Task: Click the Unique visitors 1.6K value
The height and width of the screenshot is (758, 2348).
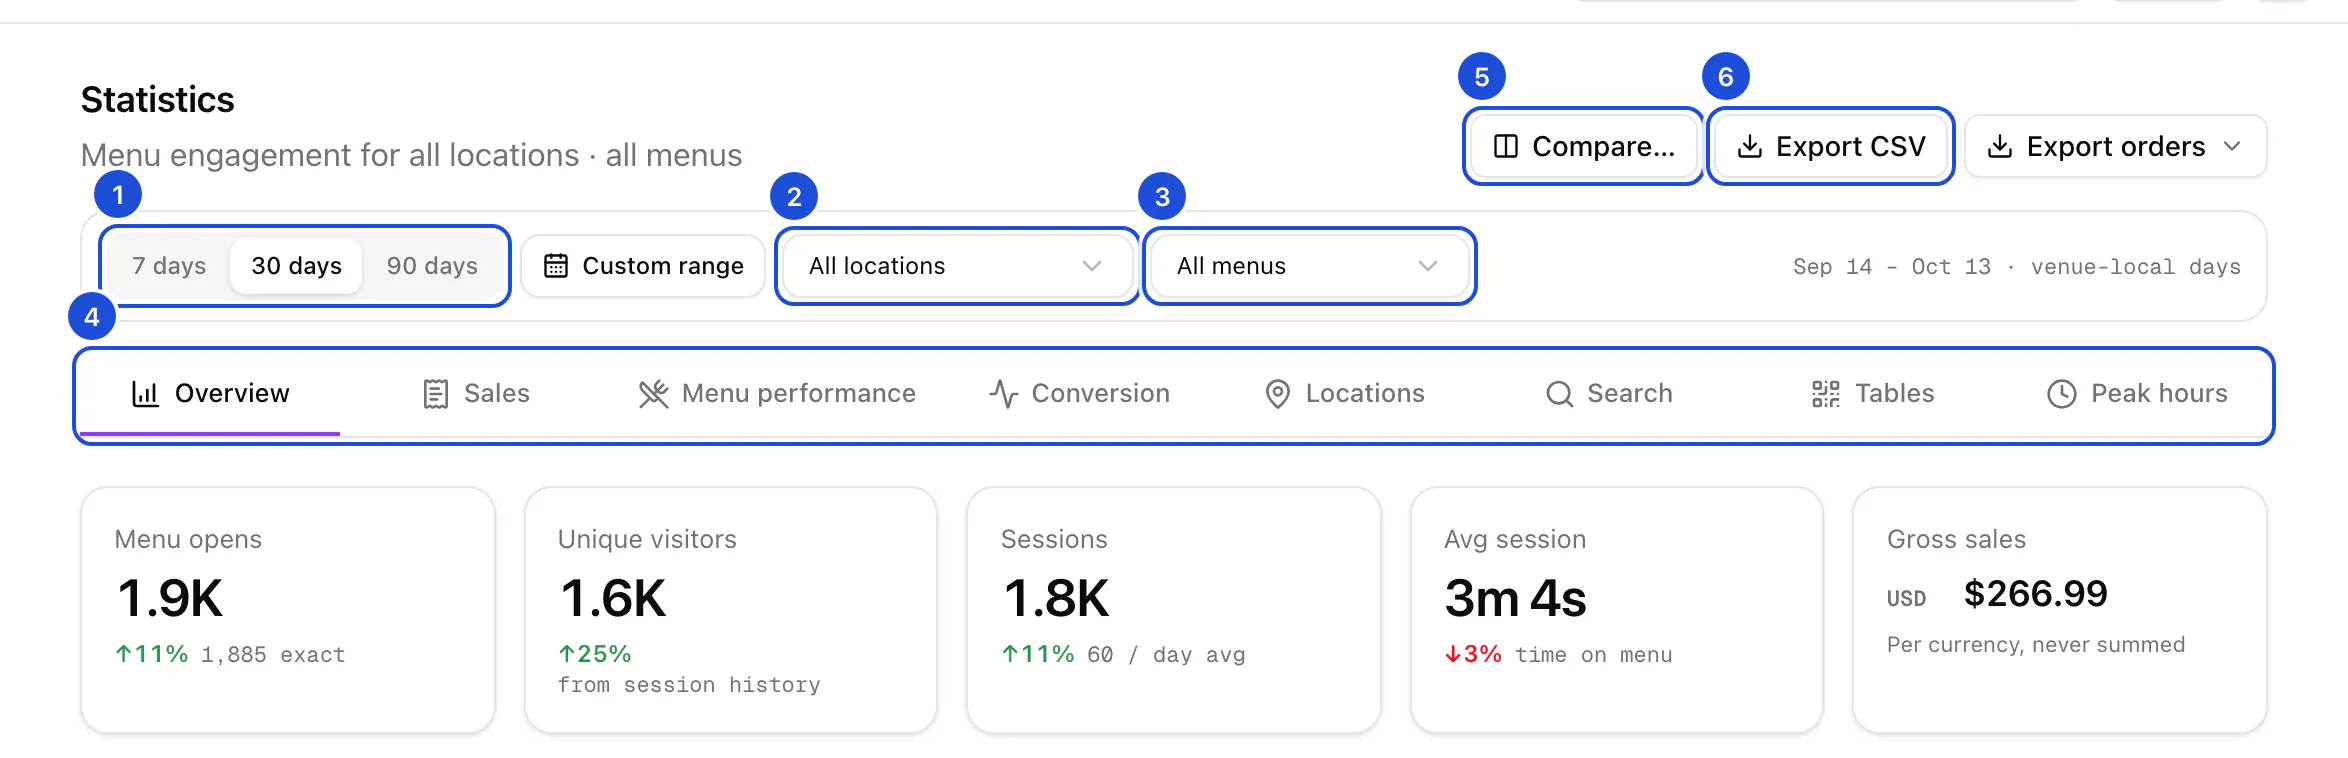Action: pyautogui.click(x=613, y=598)
